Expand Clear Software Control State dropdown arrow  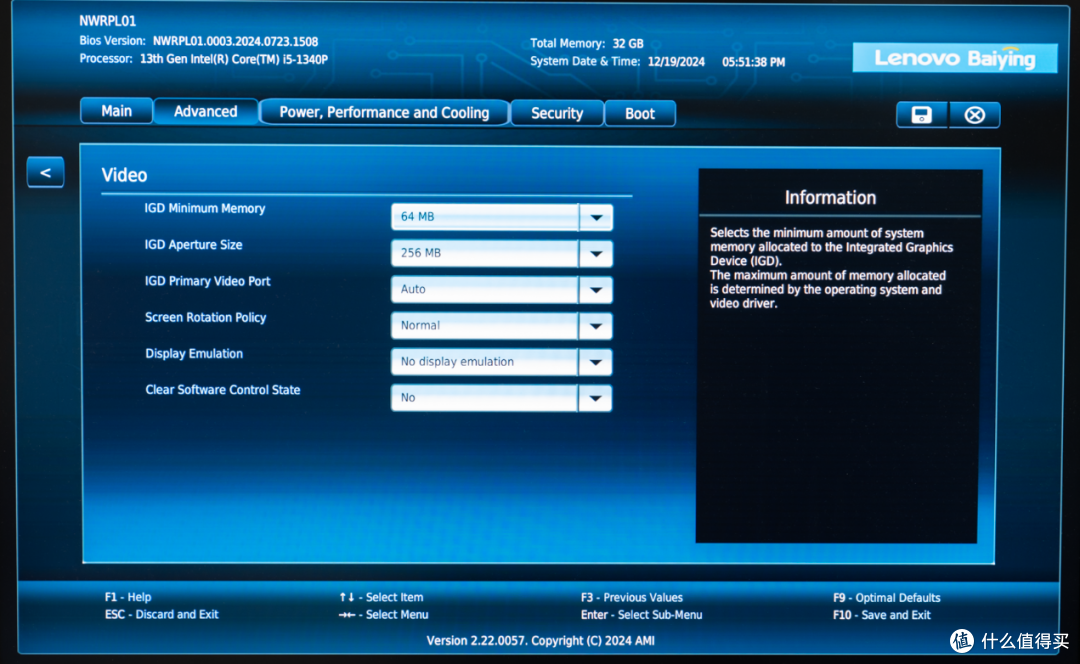click(x=596, y=397)
